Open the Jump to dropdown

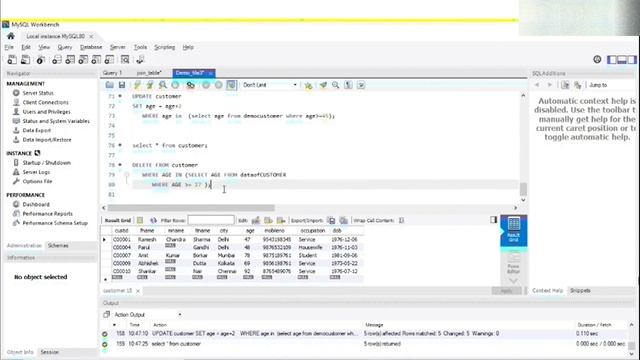(612, 85)
